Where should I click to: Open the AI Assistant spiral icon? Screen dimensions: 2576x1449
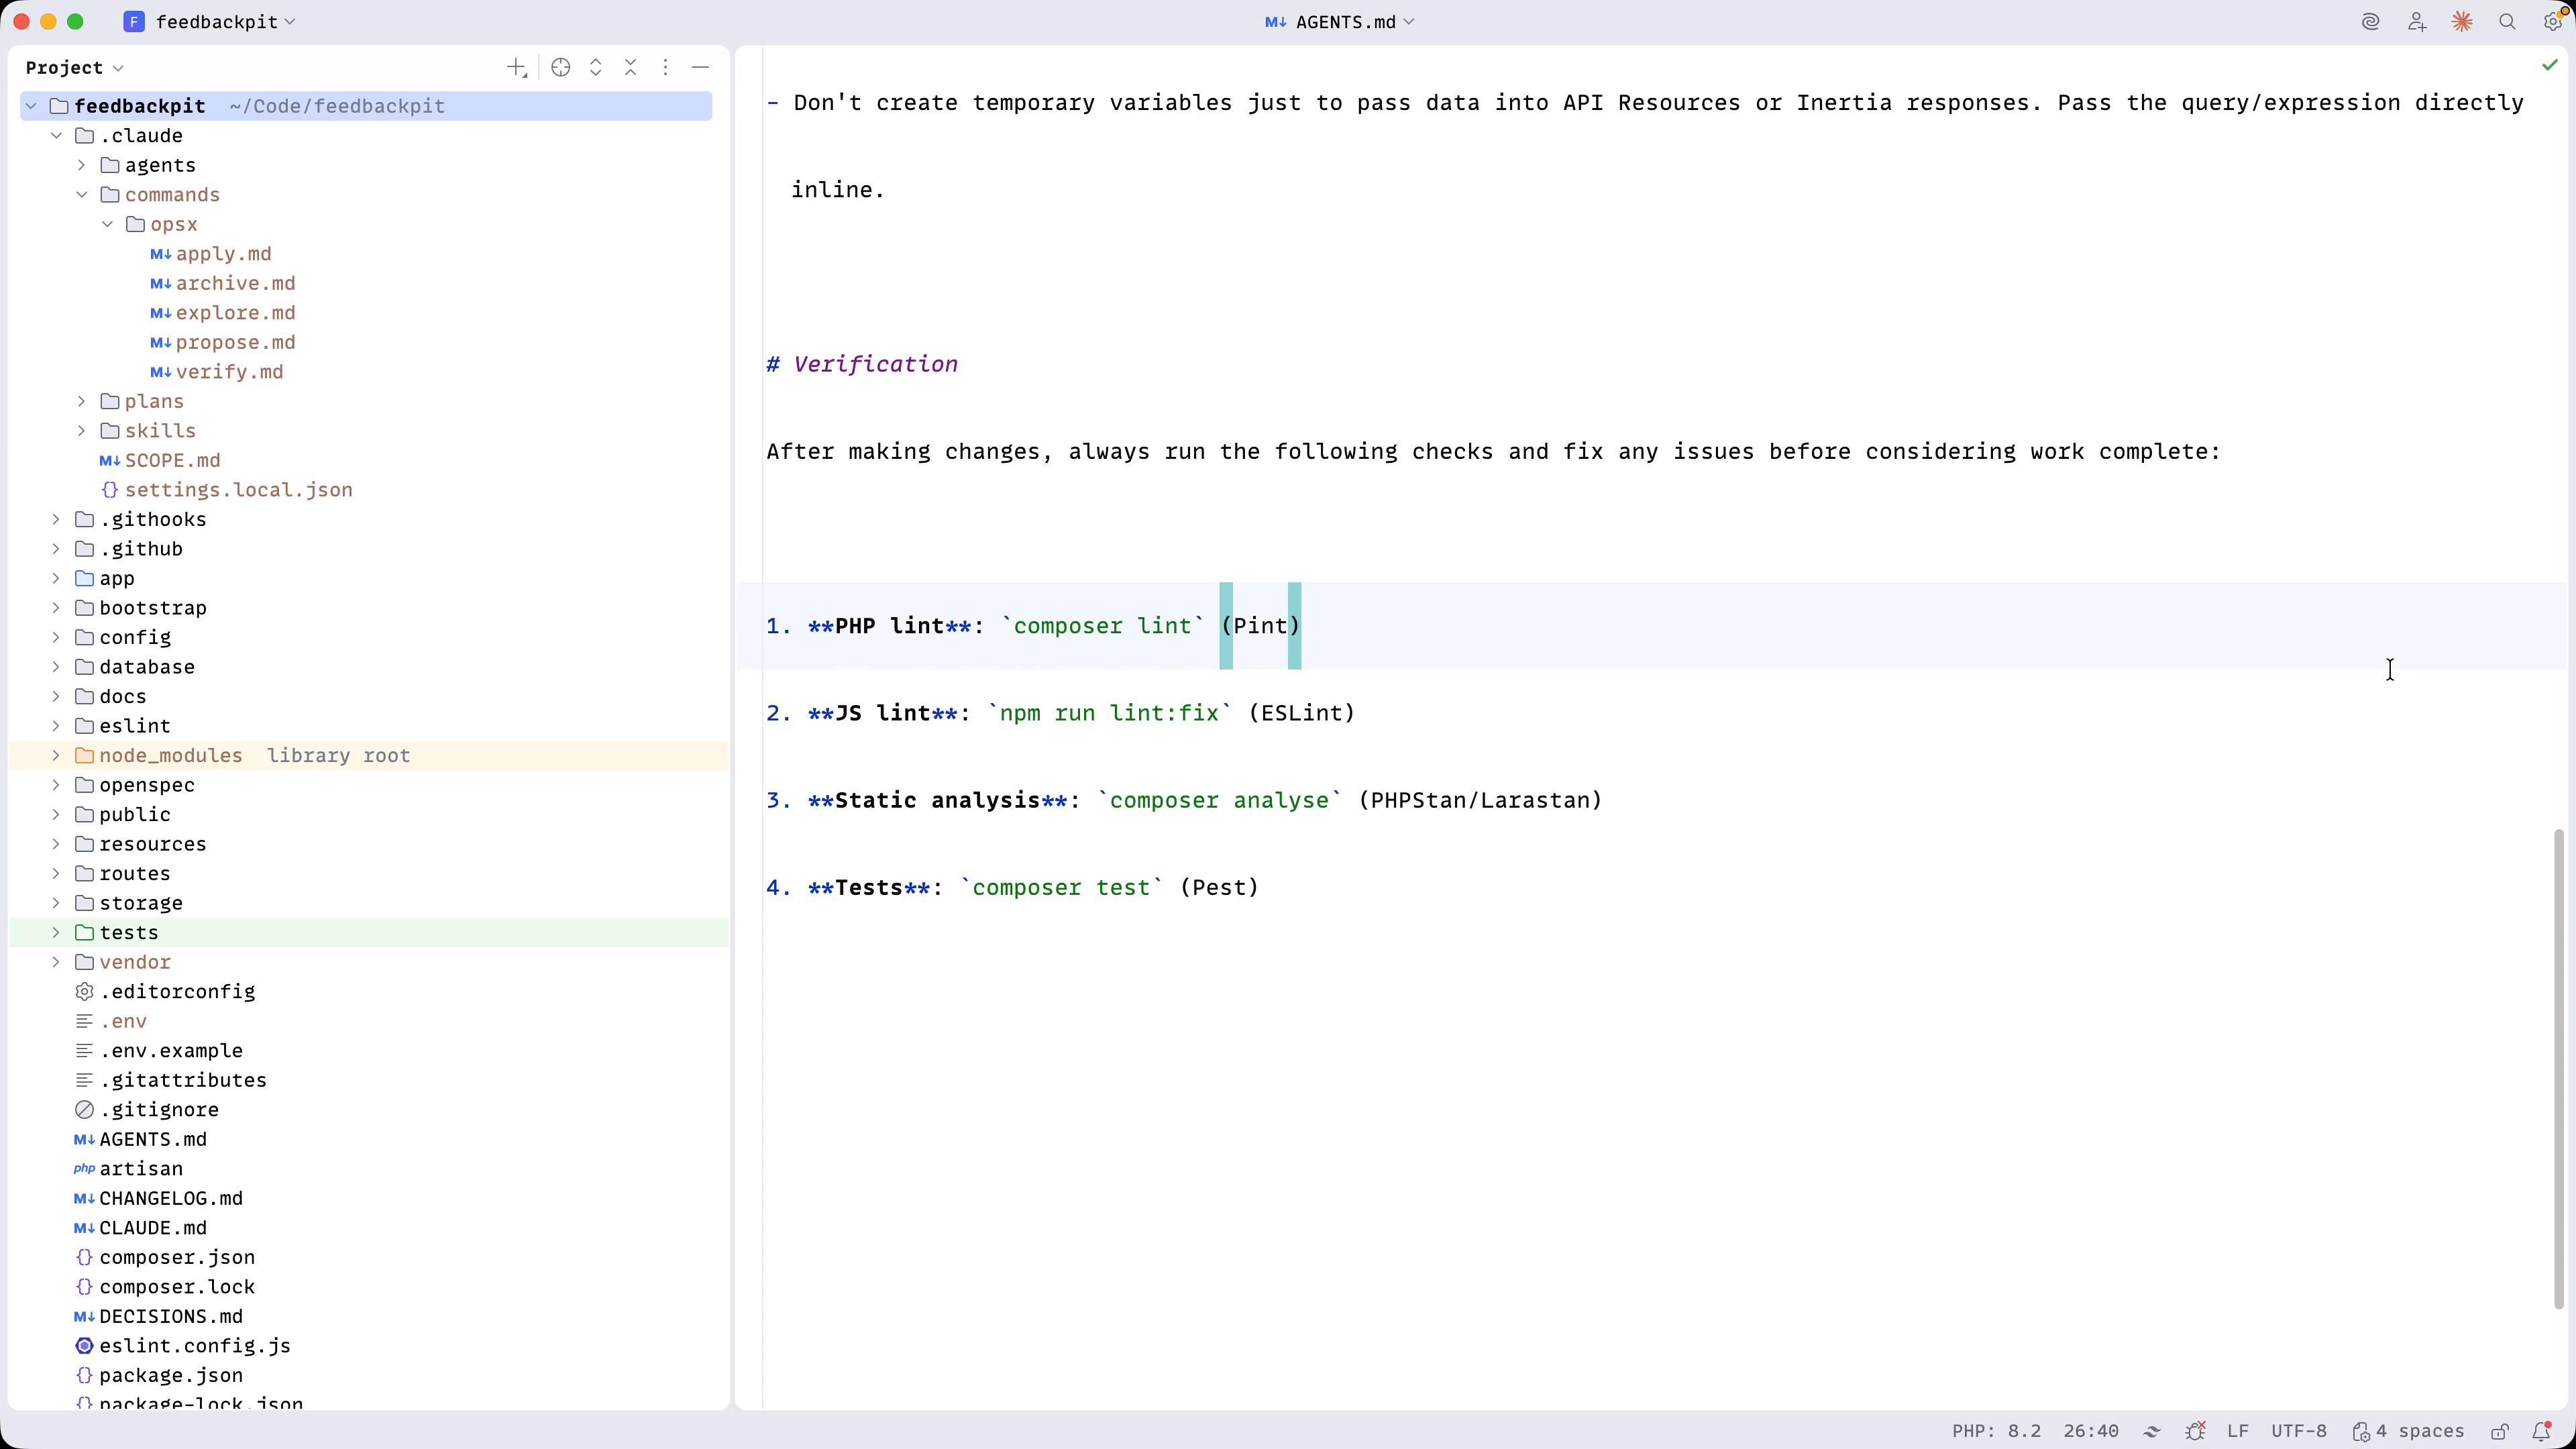tap(2371, 22)
